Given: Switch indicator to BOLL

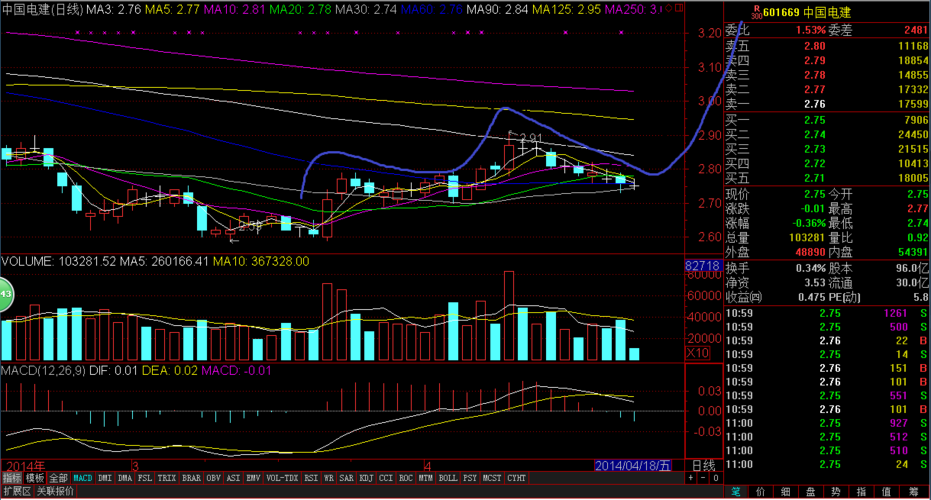Looking at the screenshot, I should tap(448, 478).
